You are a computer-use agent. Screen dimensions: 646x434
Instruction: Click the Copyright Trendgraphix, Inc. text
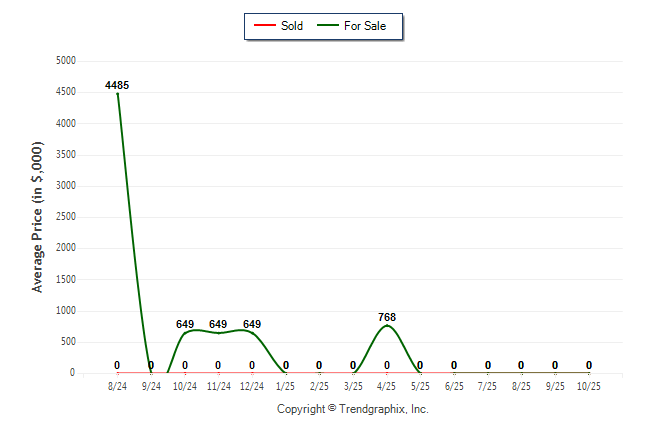pyautogui.click(x=352, y=409)
